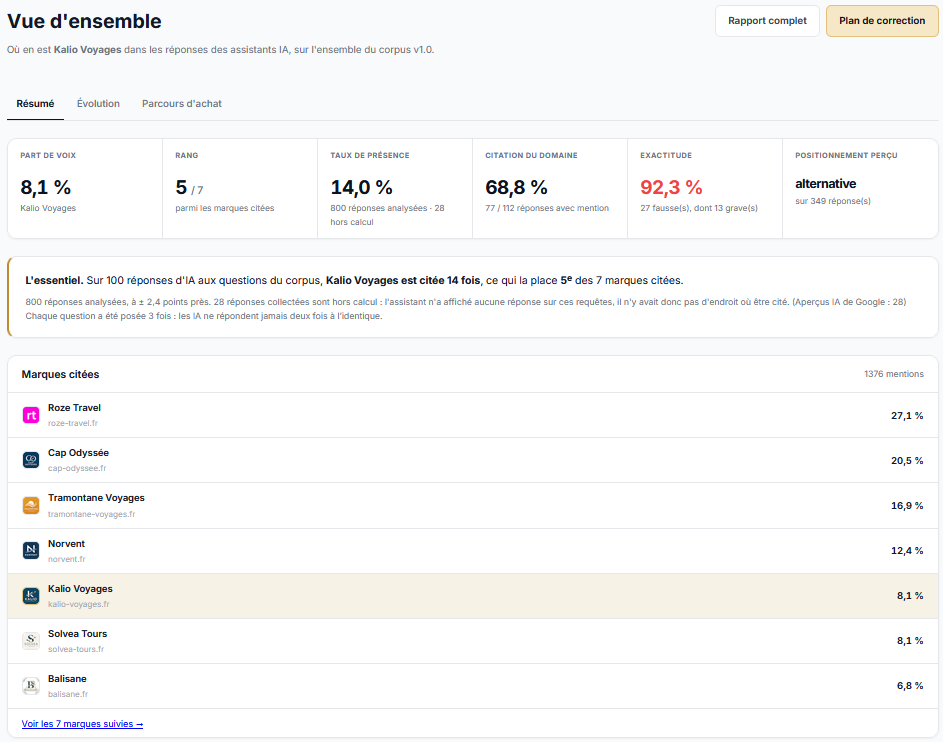Image resolution: width=943 pixels, height=742 pixels.
Task: Click the Cap Odyssée brand name
Action: pos(78,453)
